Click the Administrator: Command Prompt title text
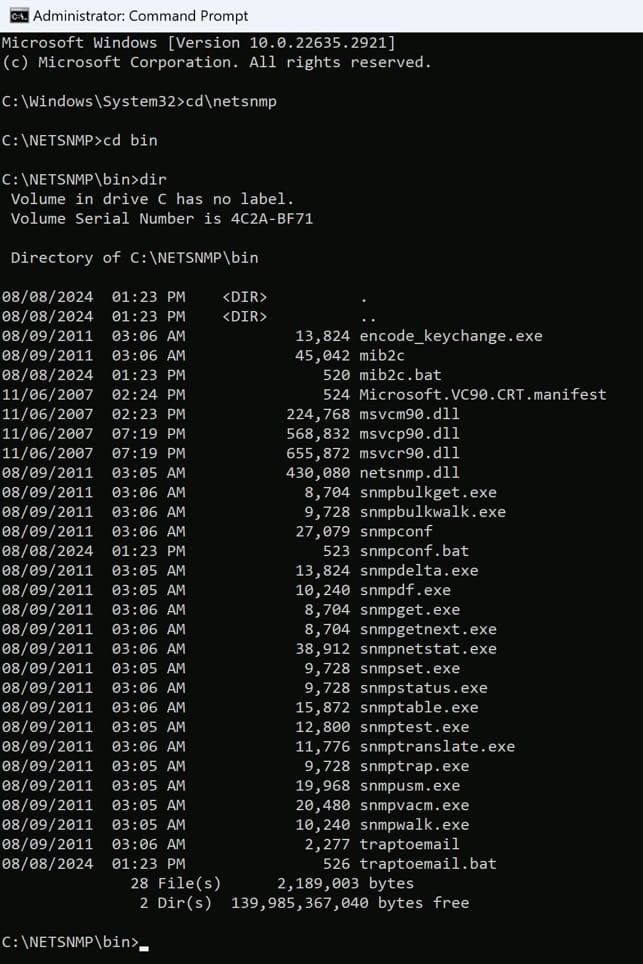Viewport: 643px width, 964px height. 141,16
